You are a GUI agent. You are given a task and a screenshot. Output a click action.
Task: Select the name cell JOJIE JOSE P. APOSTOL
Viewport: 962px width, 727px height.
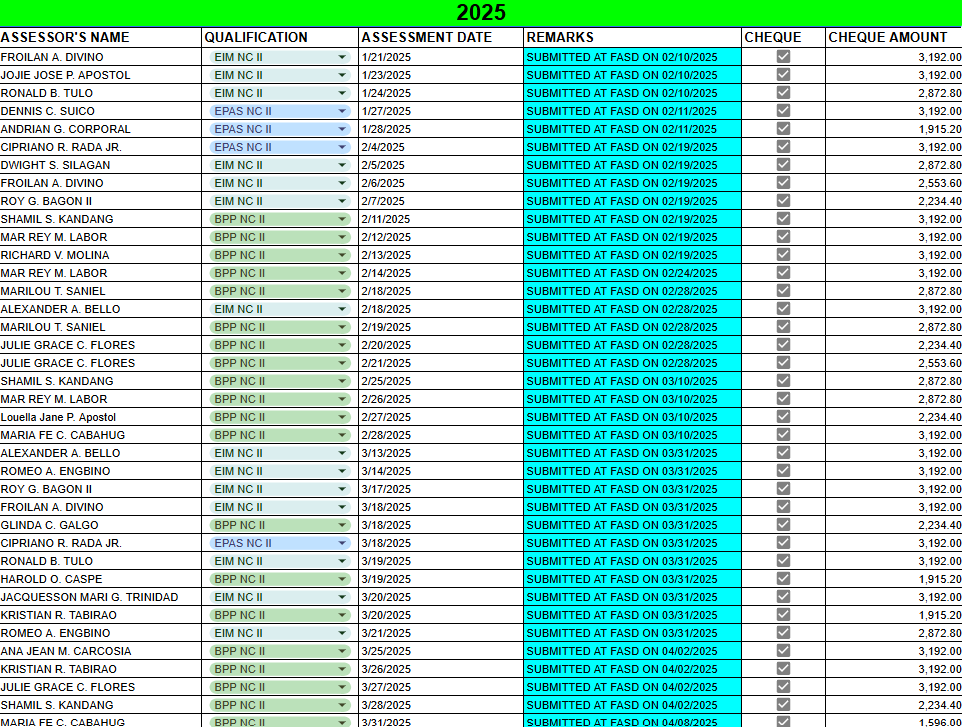click(x=101, y=75)
